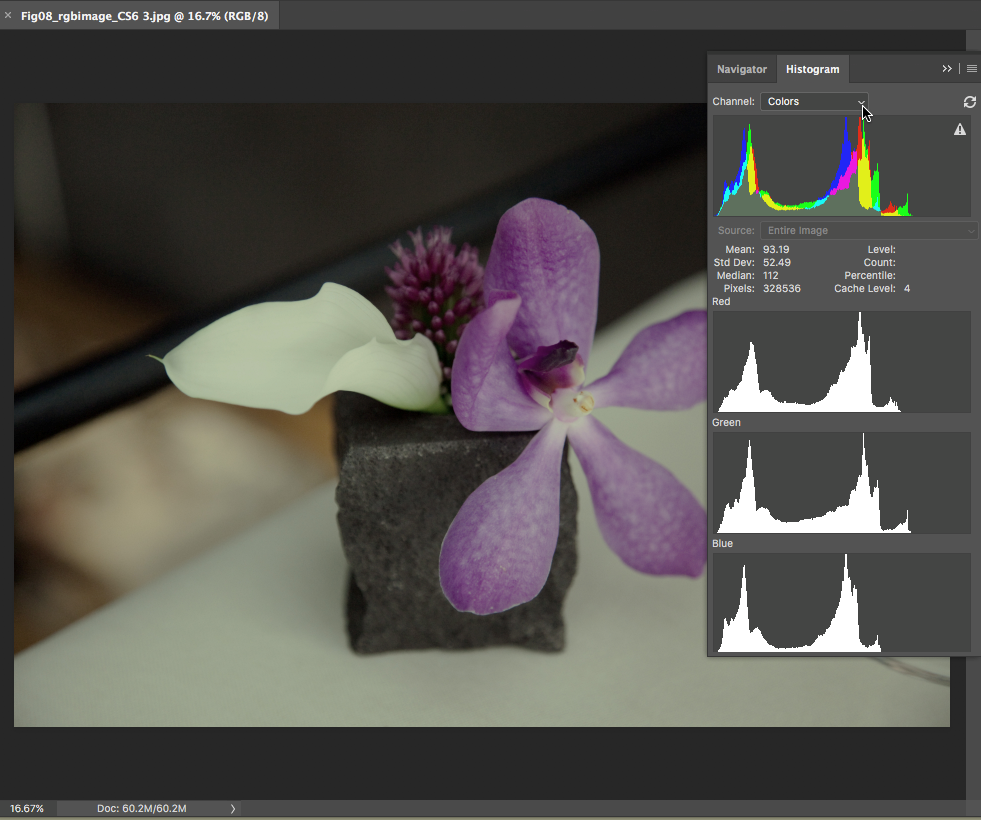Viewport: 981px width, 820px height.
Task: Open the Channel dropdown showing Colors
Action: [x=814, y=102]
